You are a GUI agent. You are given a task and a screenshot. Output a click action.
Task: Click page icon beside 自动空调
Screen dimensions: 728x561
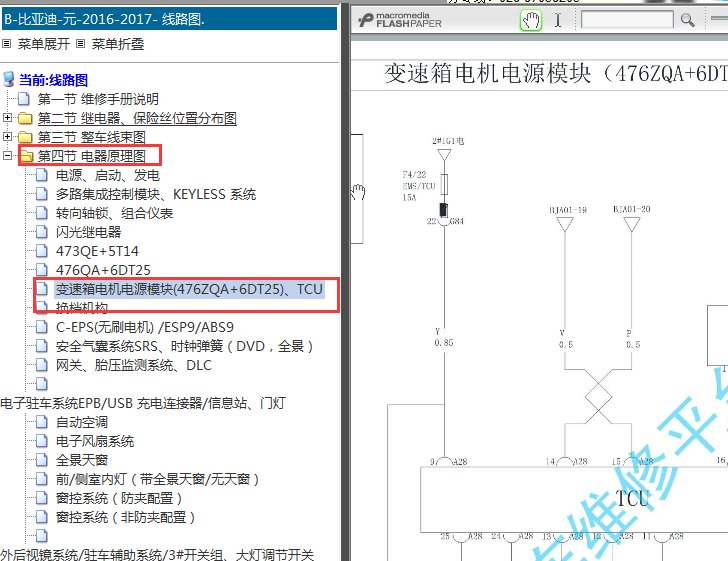click(42, 422)
